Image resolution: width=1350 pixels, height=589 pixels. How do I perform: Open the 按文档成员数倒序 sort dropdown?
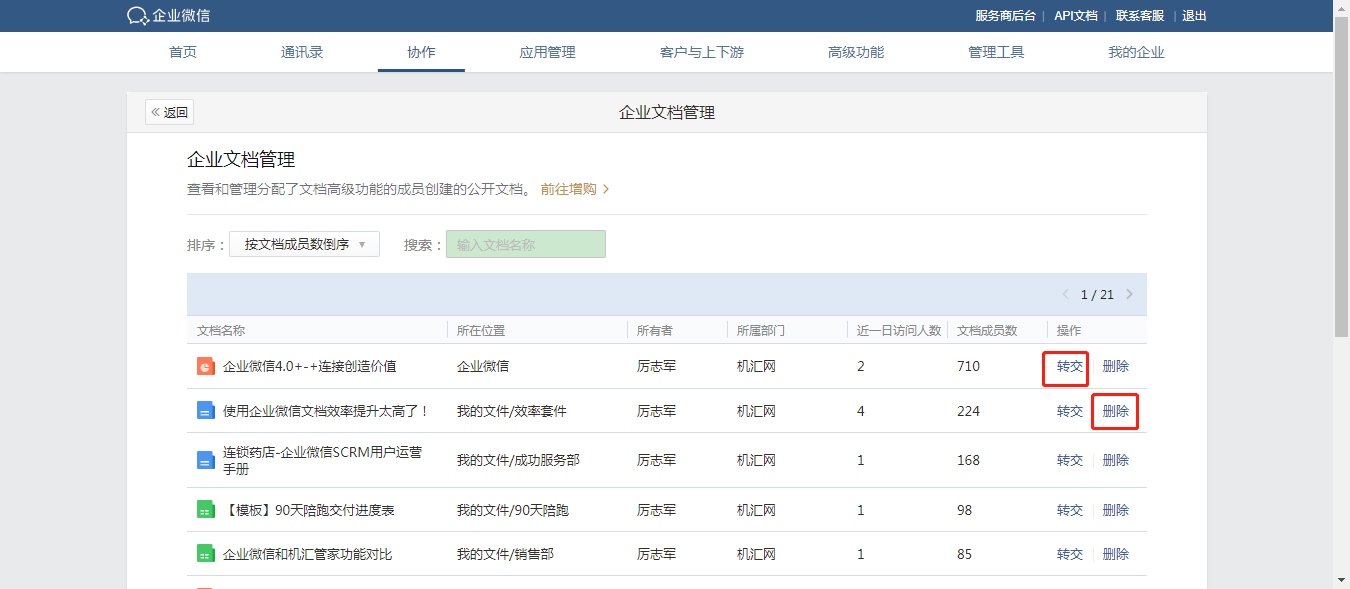coord(304,244)
